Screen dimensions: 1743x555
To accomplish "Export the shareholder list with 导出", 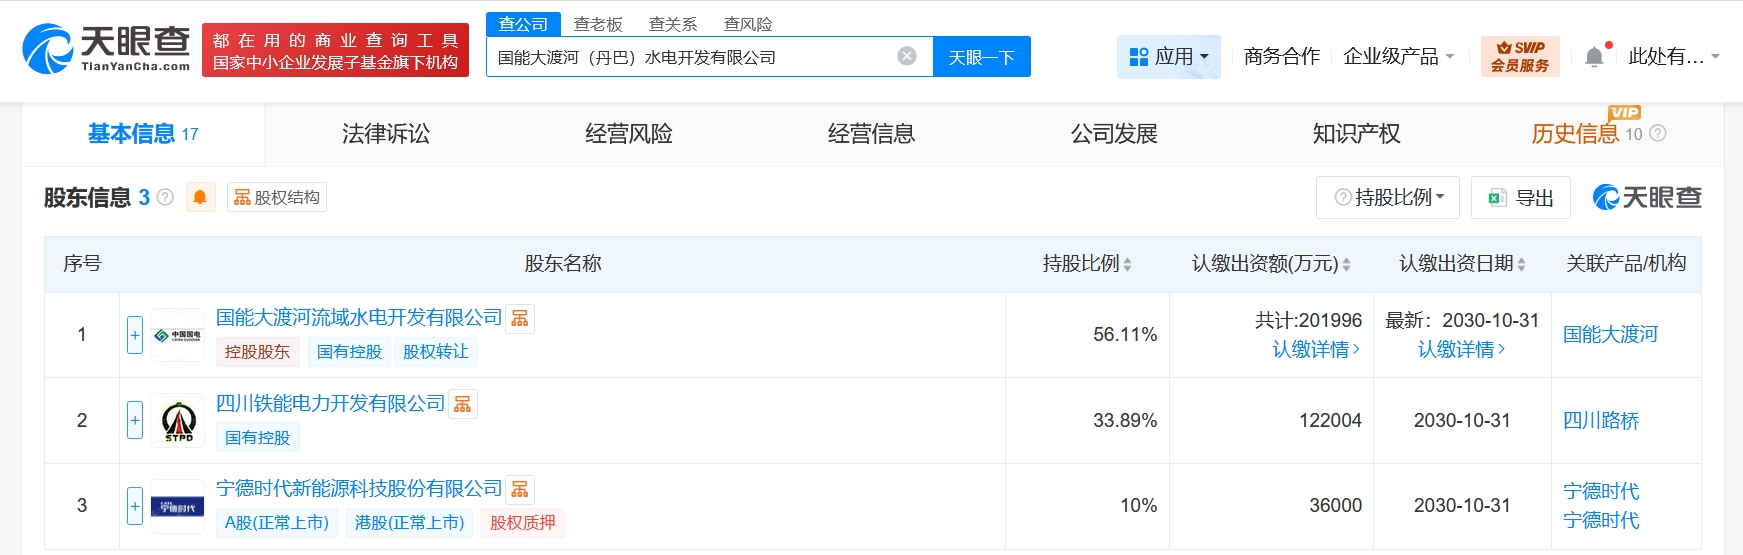I will [x=1521, y=198].
